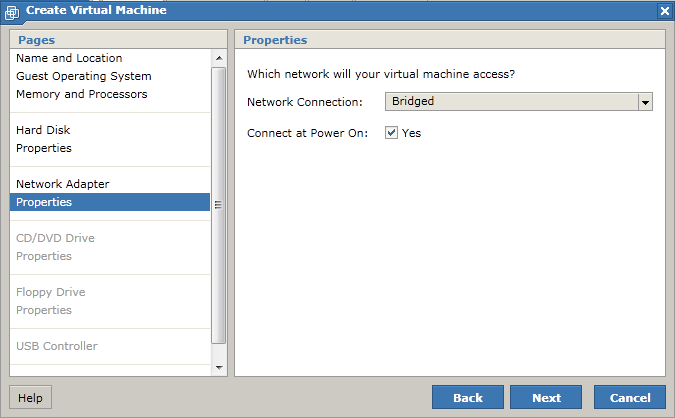675x418 pixels.
Task: Click the Next button
Action: 546,397
